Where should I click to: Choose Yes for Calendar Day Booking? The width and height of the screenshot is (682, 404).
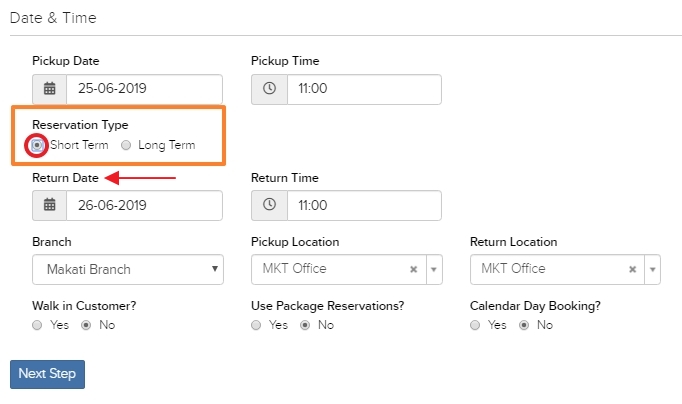click(x=475, y=325)
